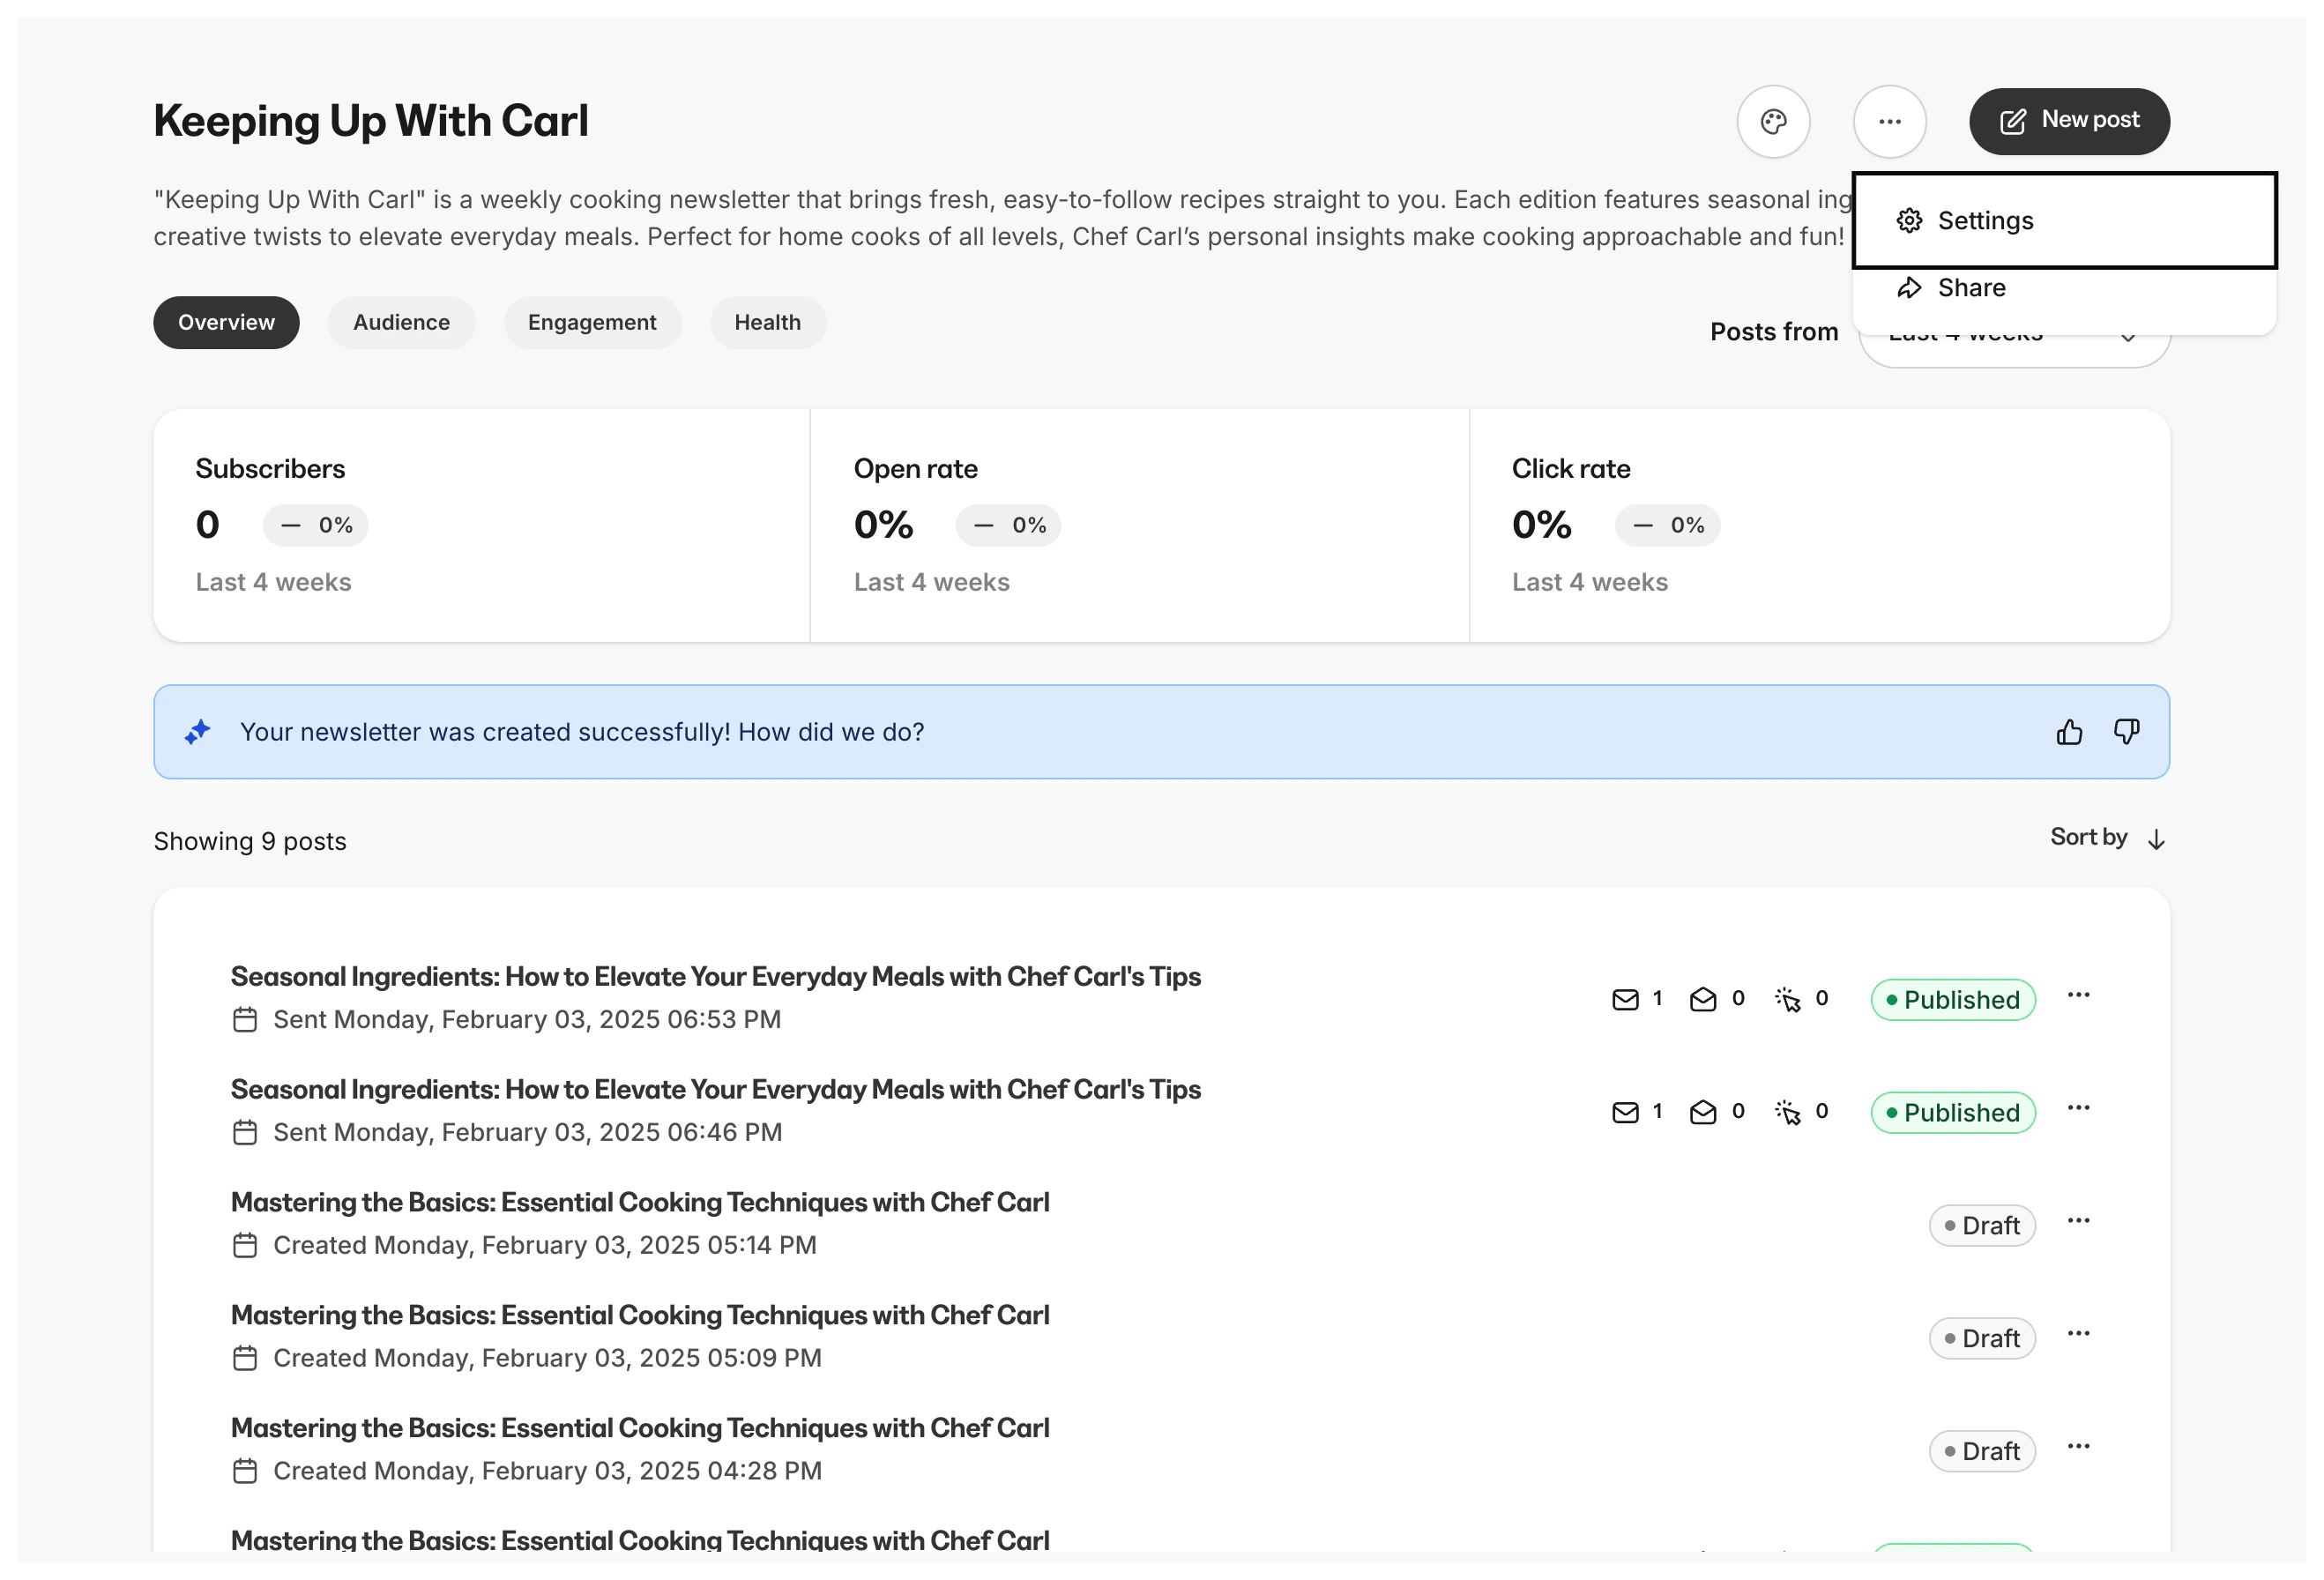Click sent-emails envelope icon on first post

(1625, 1000)
